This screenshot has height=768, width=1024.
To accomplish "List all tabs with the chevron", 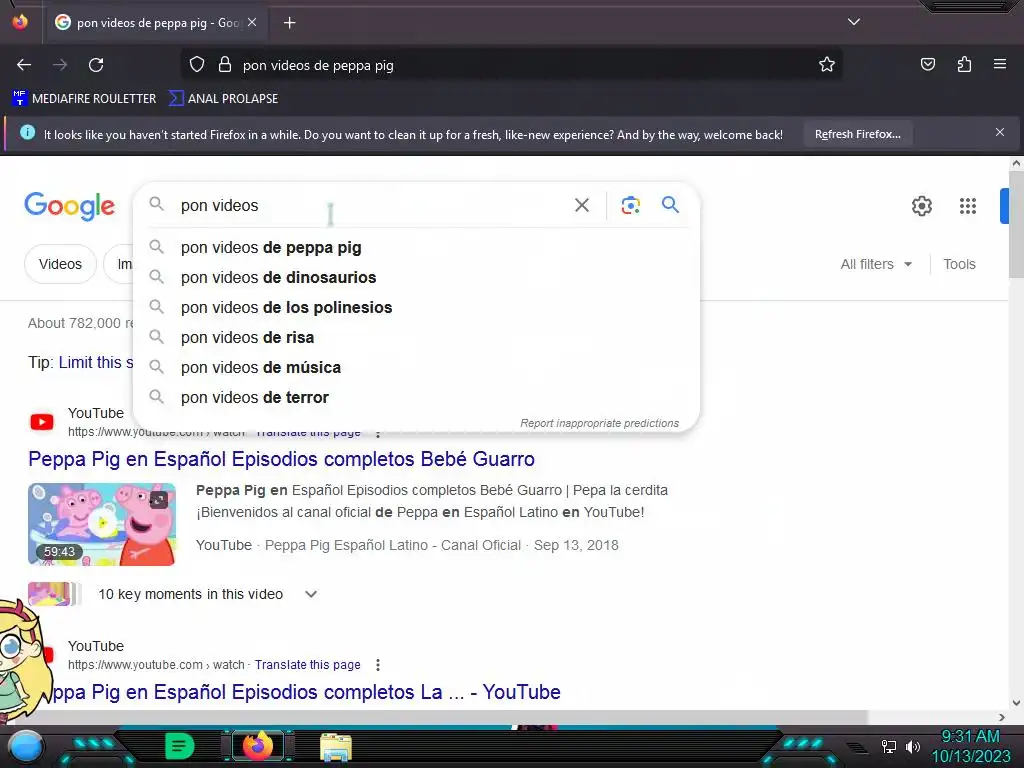I will click(854, 22).
